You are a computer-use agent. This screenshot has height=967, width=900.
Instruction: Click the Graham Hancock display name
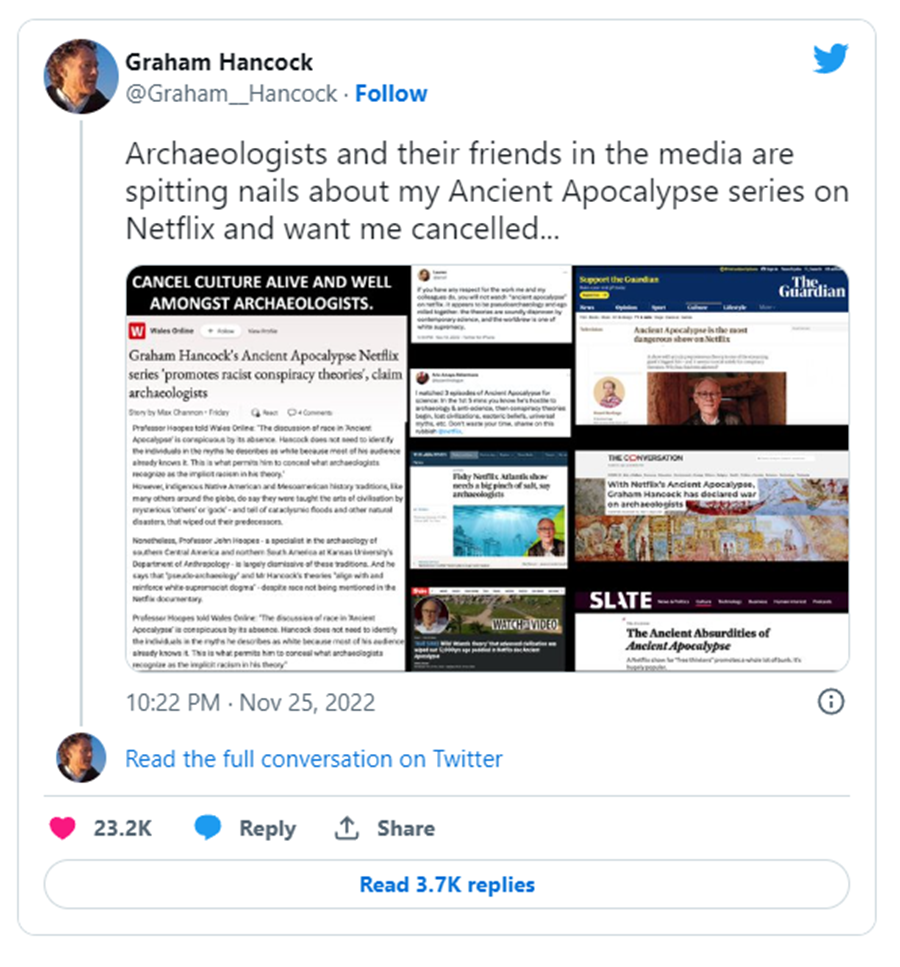pyautogui.click(x=219, y=62)
